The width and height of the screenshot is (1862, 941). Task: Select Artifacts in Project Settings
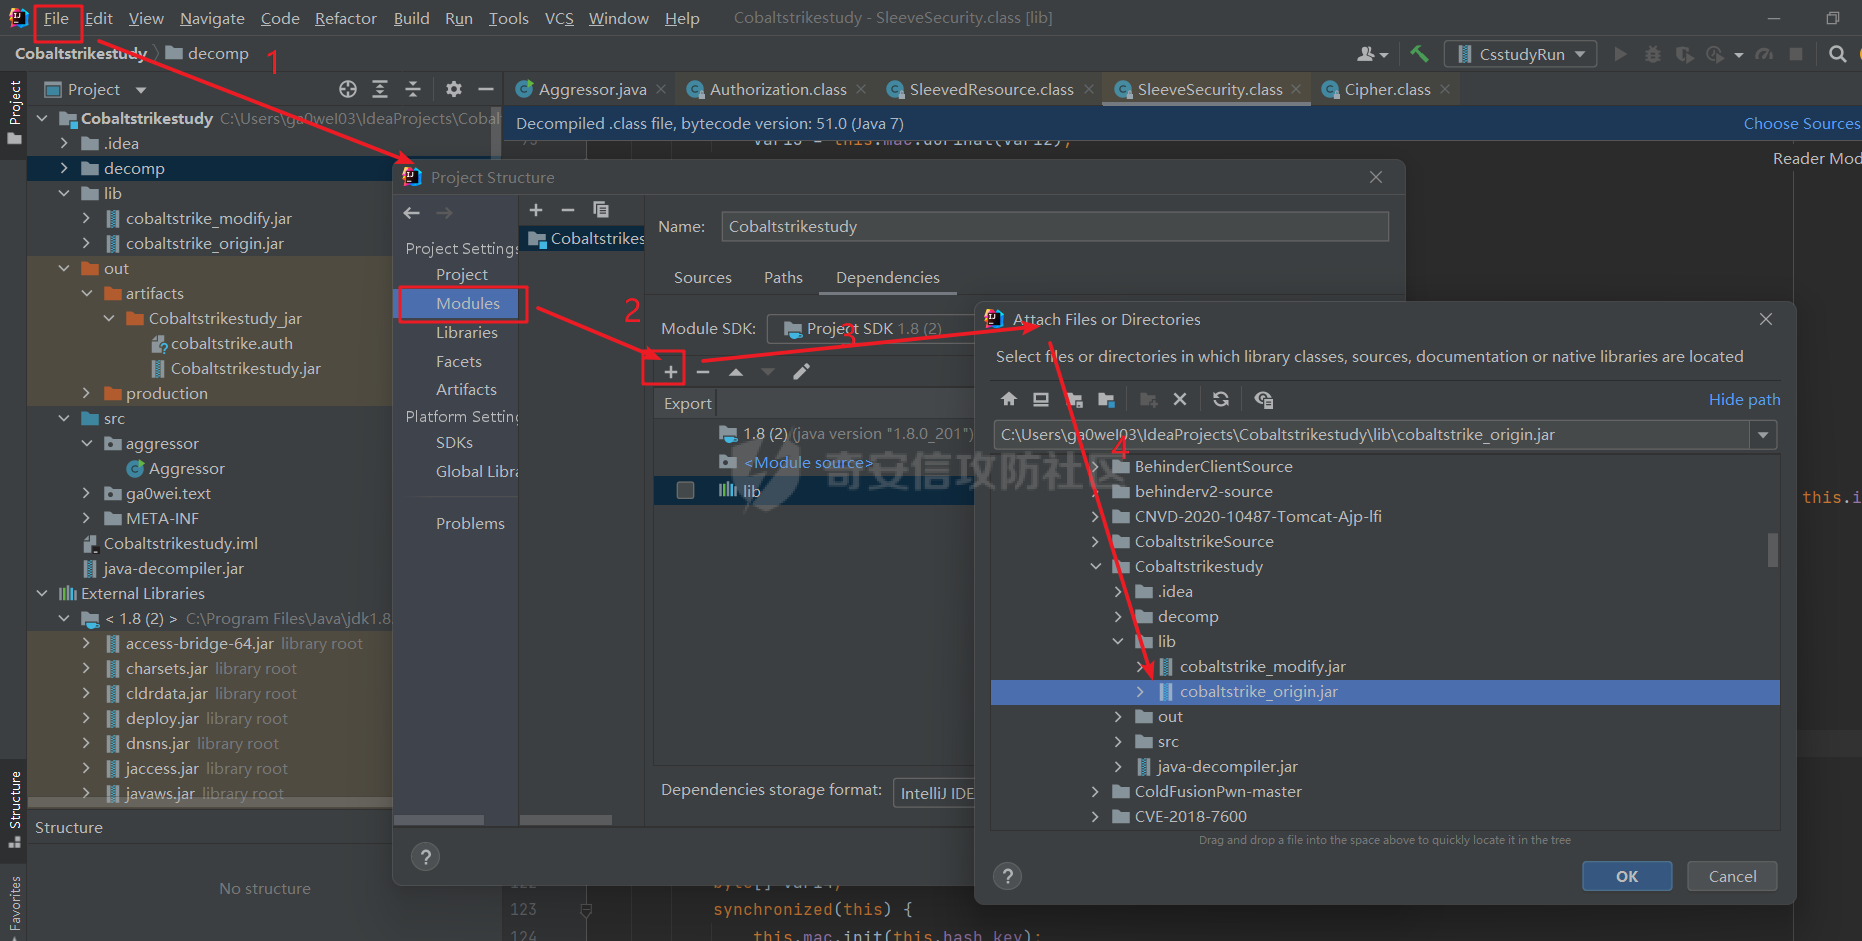tap(466, 390)
